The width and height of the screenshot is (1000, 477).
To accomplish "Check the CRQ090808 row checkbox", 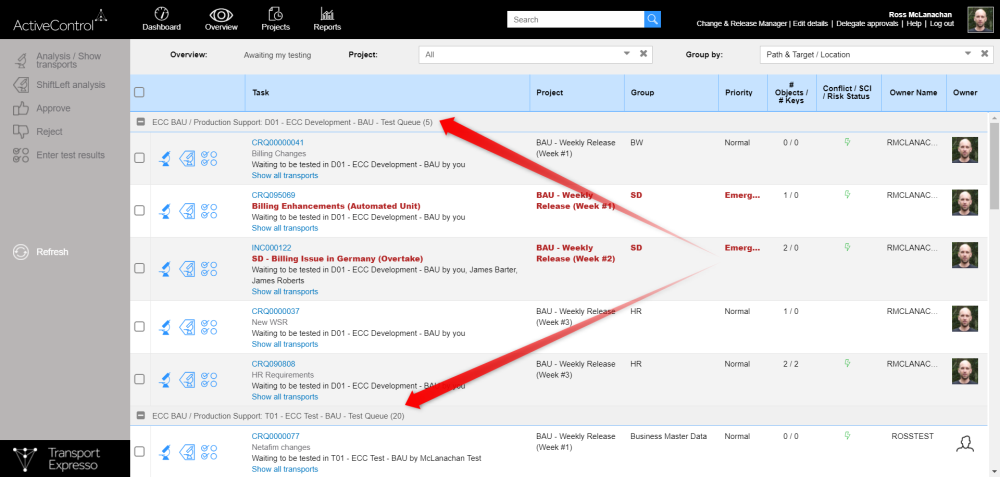I will pyautogui.click(x=139, y=379).
